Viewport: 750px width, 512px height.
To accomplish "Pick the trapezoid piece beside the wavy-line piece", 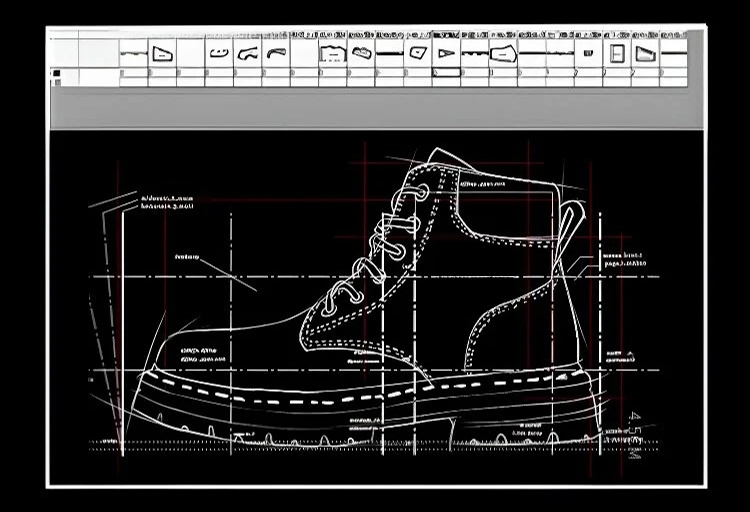I will pos(162,54).
